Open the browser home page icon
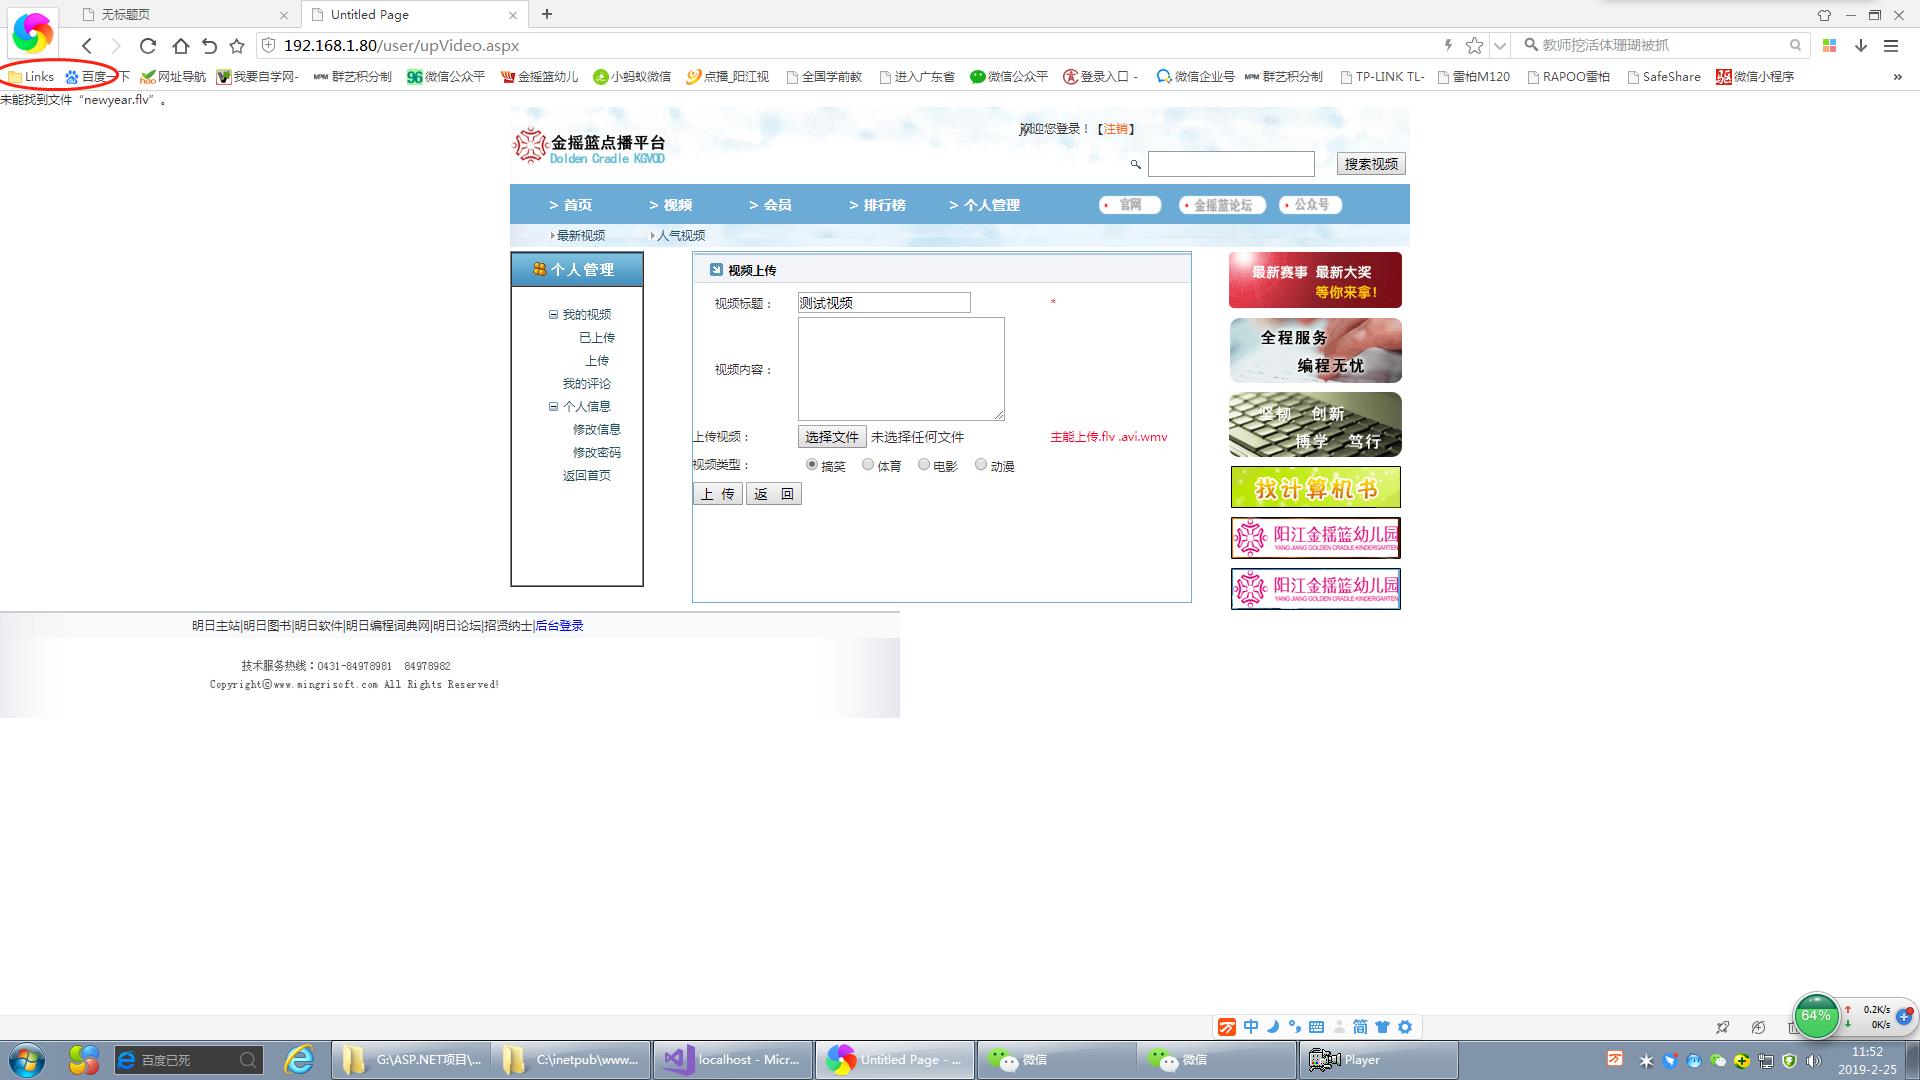 [x=180, y=45]
